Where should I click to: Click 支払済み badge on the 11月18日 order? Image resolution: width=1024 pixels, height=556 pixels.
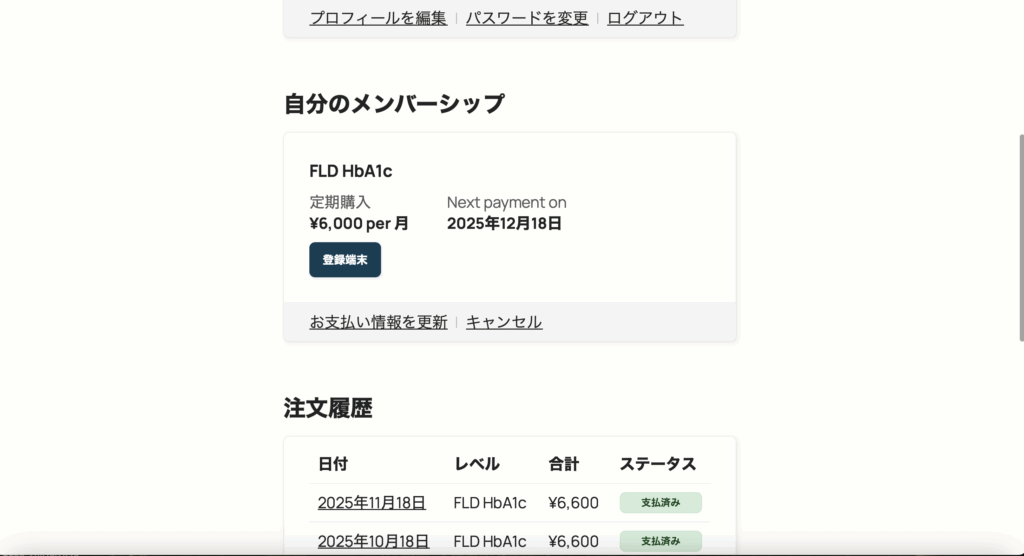pos(660,503)
